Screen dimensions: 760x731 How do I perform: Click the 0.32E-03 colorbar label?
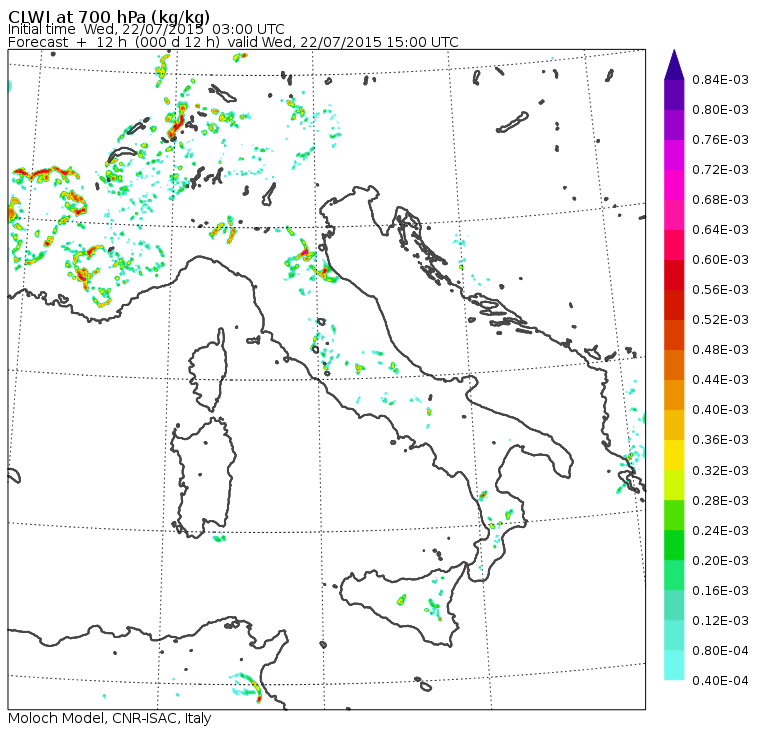[x=720, y=471]
